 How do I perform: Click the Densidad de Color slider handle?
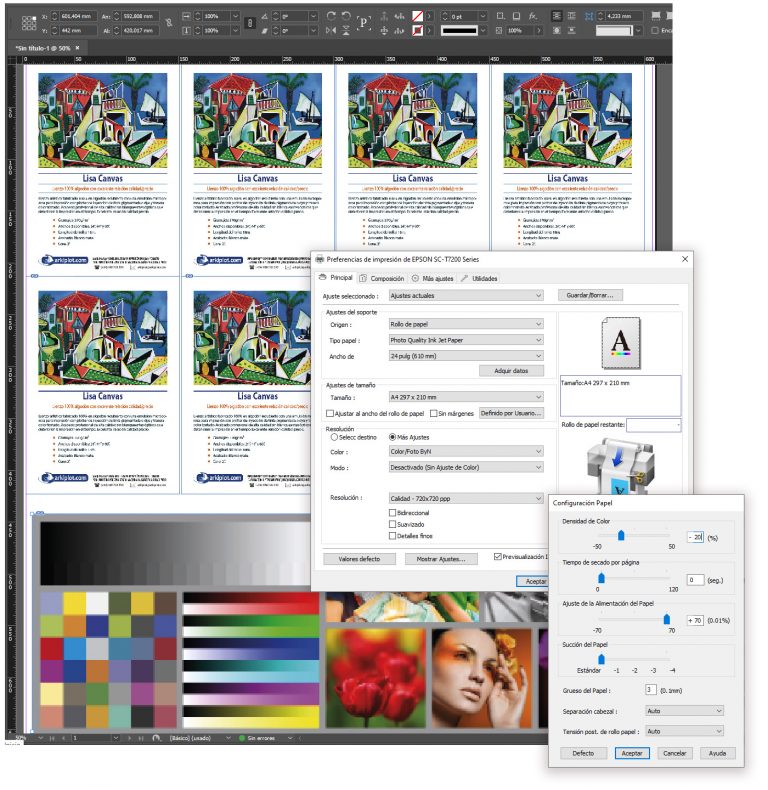[x=621, y=535]
